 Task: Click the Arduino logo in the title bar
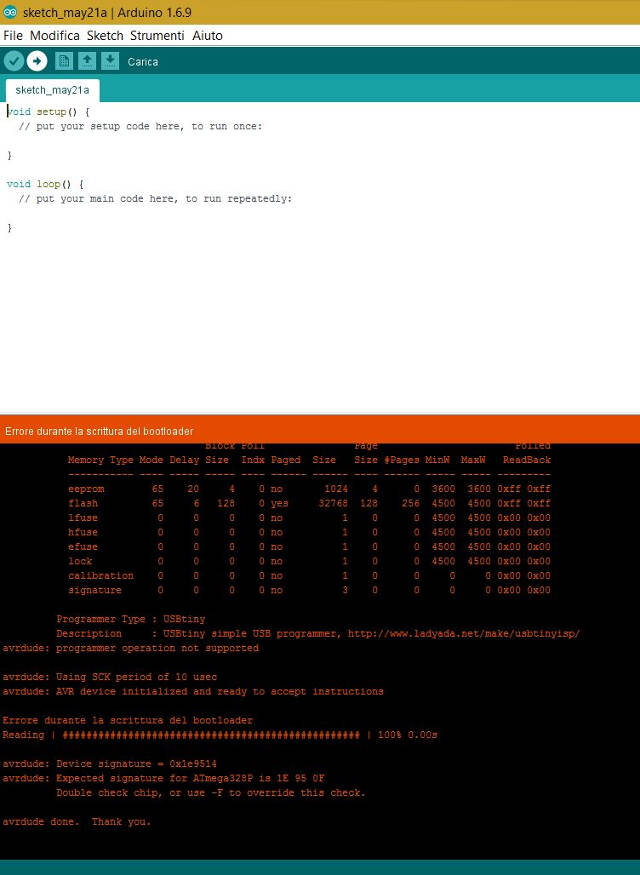(x=10, y=12)
